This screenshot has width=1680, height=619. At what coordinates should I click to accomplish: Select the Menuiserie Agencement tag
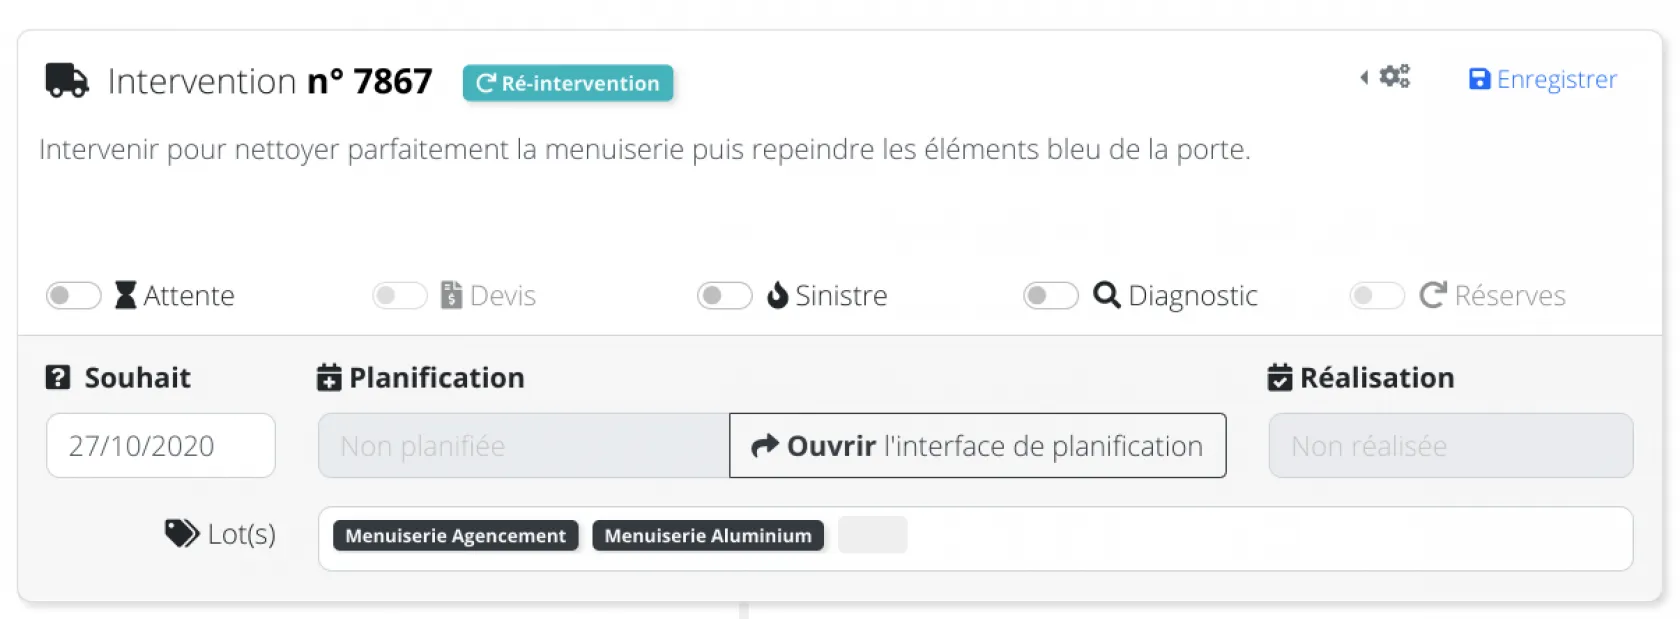tap(455, 536)
